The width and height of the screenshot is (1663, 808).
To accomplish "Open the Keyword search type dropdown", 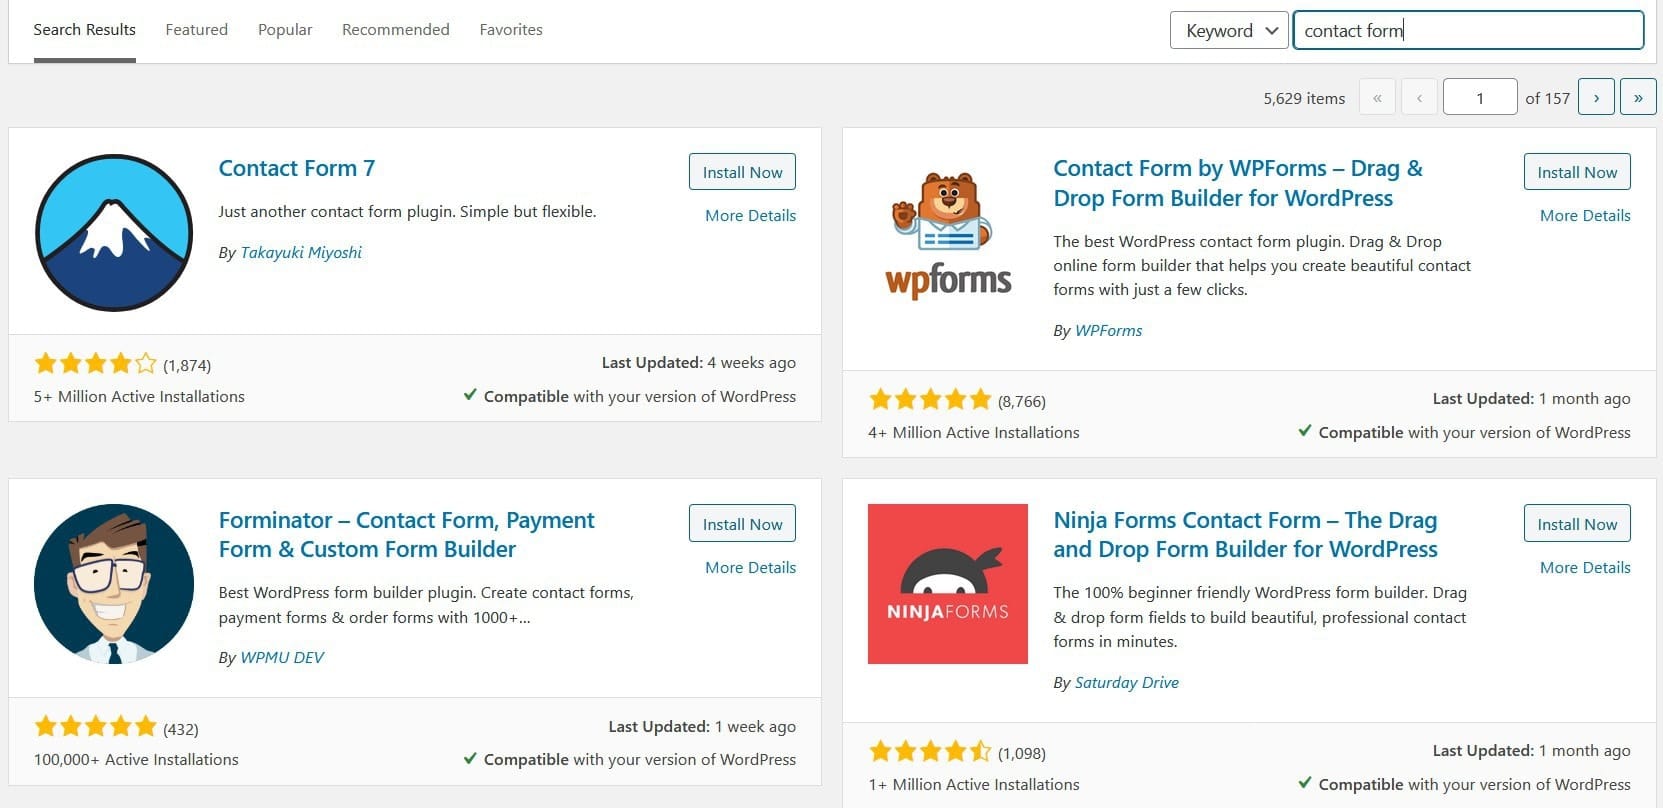I will [x=1229, y=30].
